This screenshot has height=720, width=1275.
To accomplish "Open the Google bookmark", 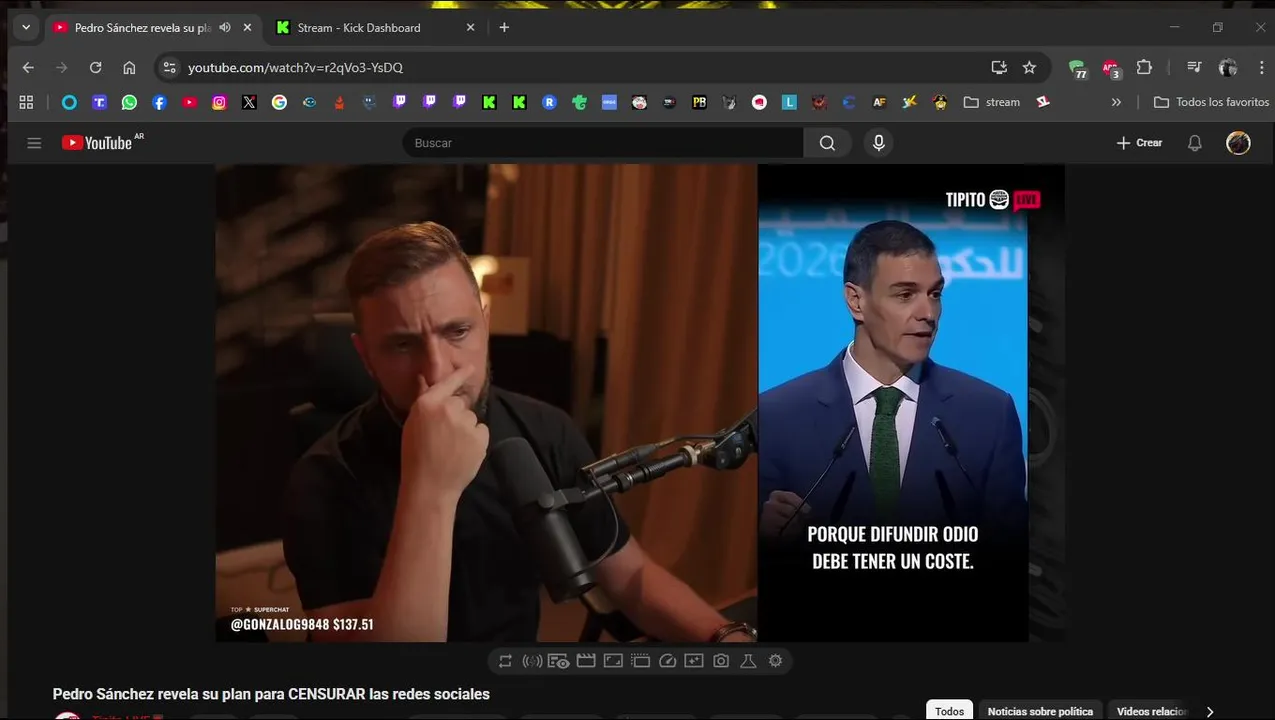I will coord(279,102).
